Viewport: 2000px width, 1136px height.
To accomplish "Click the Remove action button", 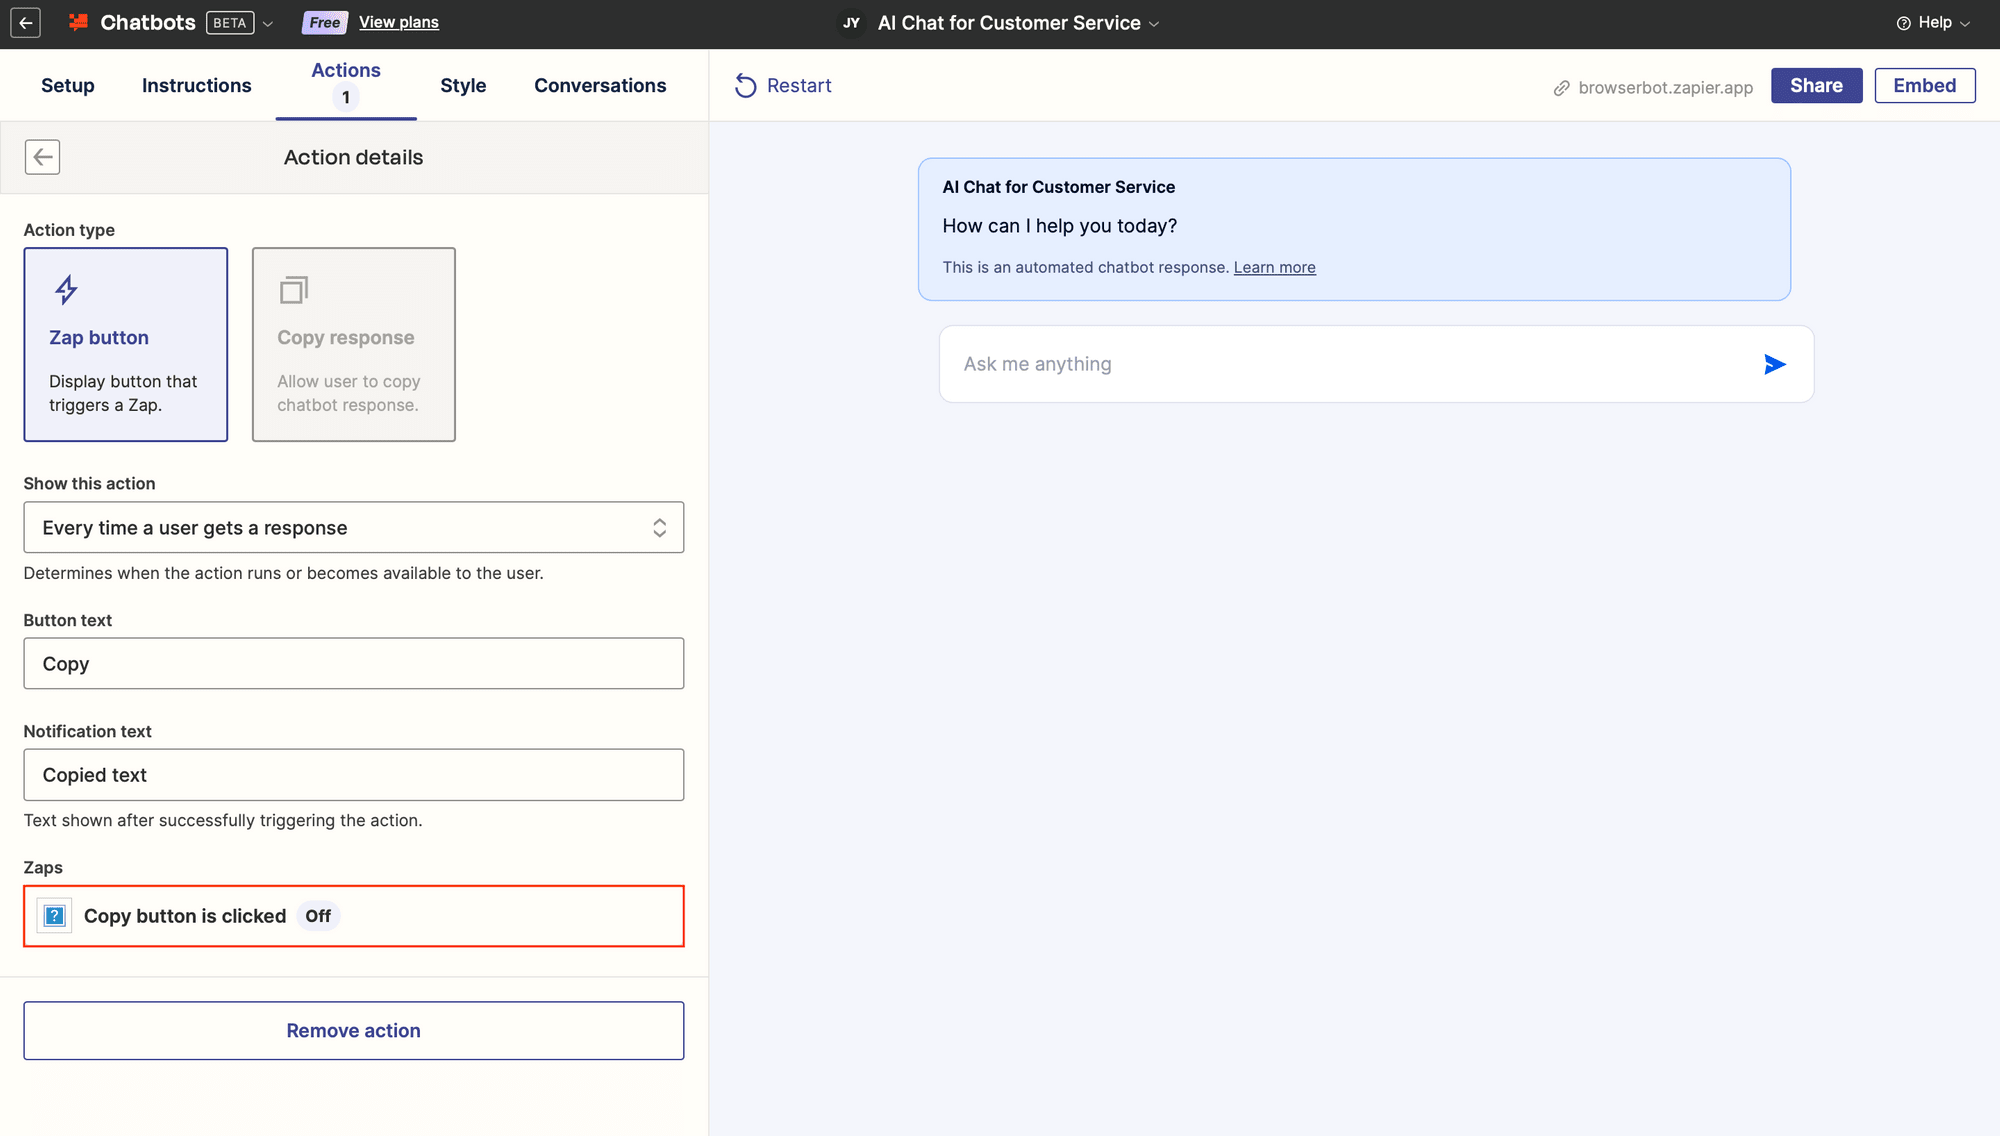I will pos(353,1030).
